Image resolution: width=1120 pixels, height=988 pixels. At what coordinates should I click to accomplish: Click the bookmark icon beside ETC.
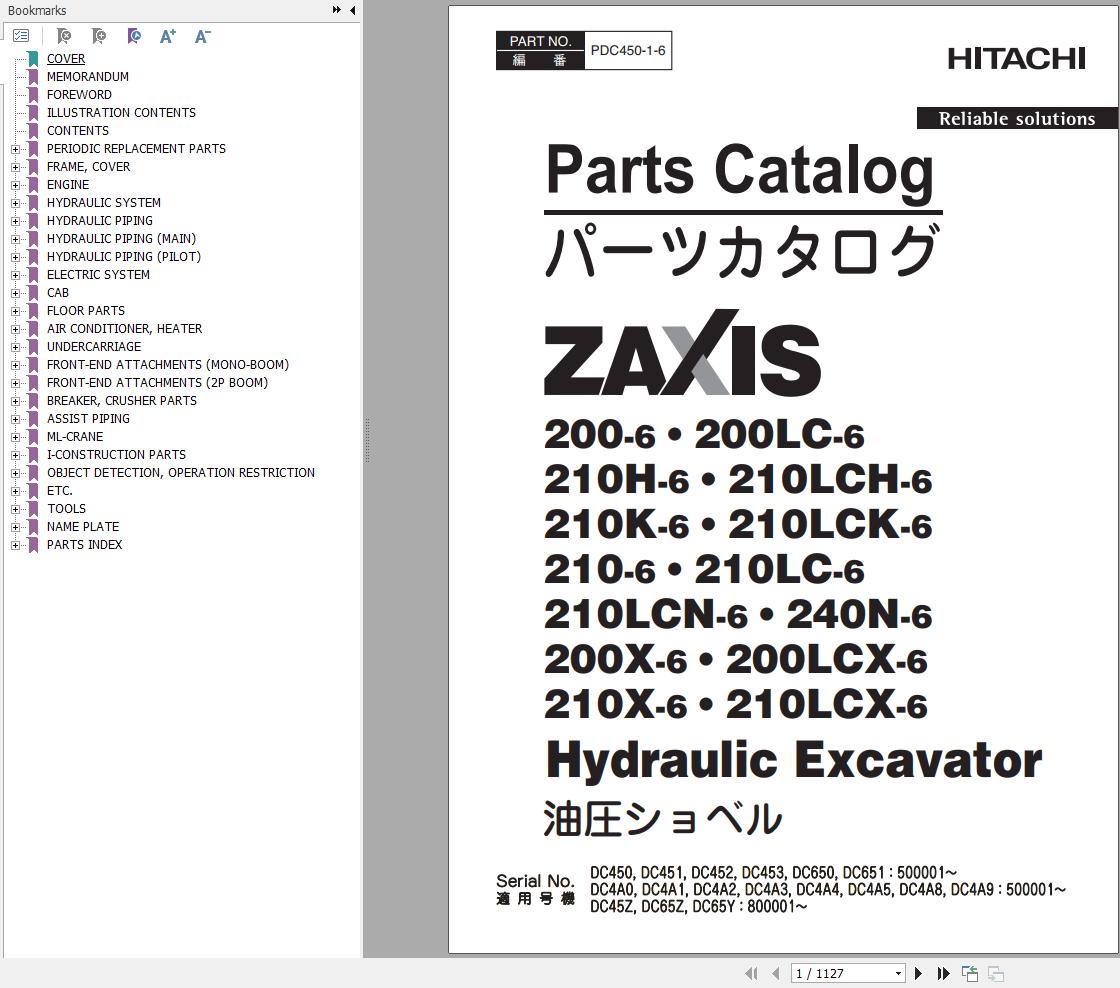(x=33, y=491)
